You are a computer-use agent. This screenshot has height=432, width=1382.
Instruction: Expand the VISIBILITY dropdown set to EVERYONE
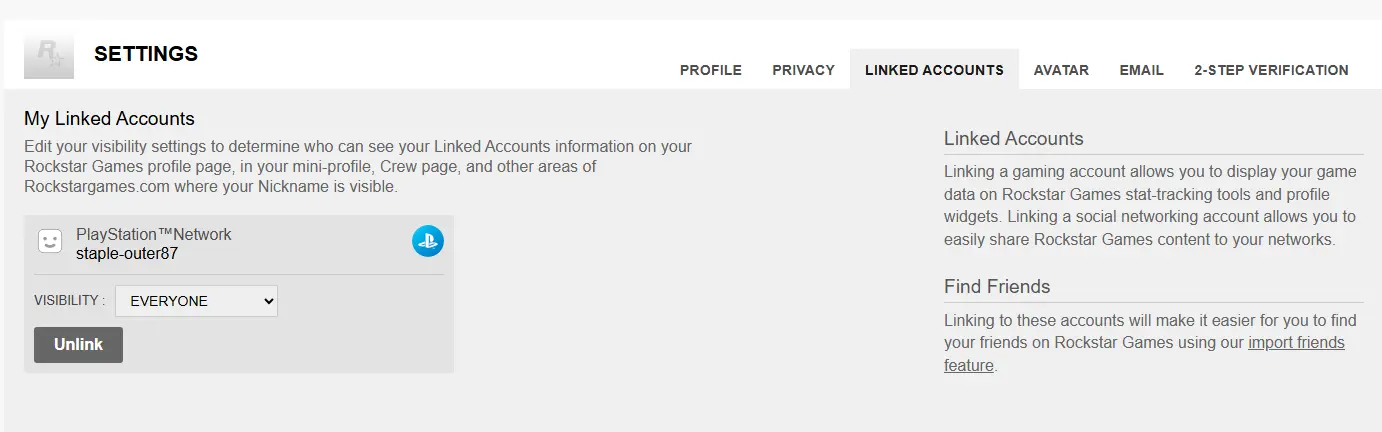[196, 301]
